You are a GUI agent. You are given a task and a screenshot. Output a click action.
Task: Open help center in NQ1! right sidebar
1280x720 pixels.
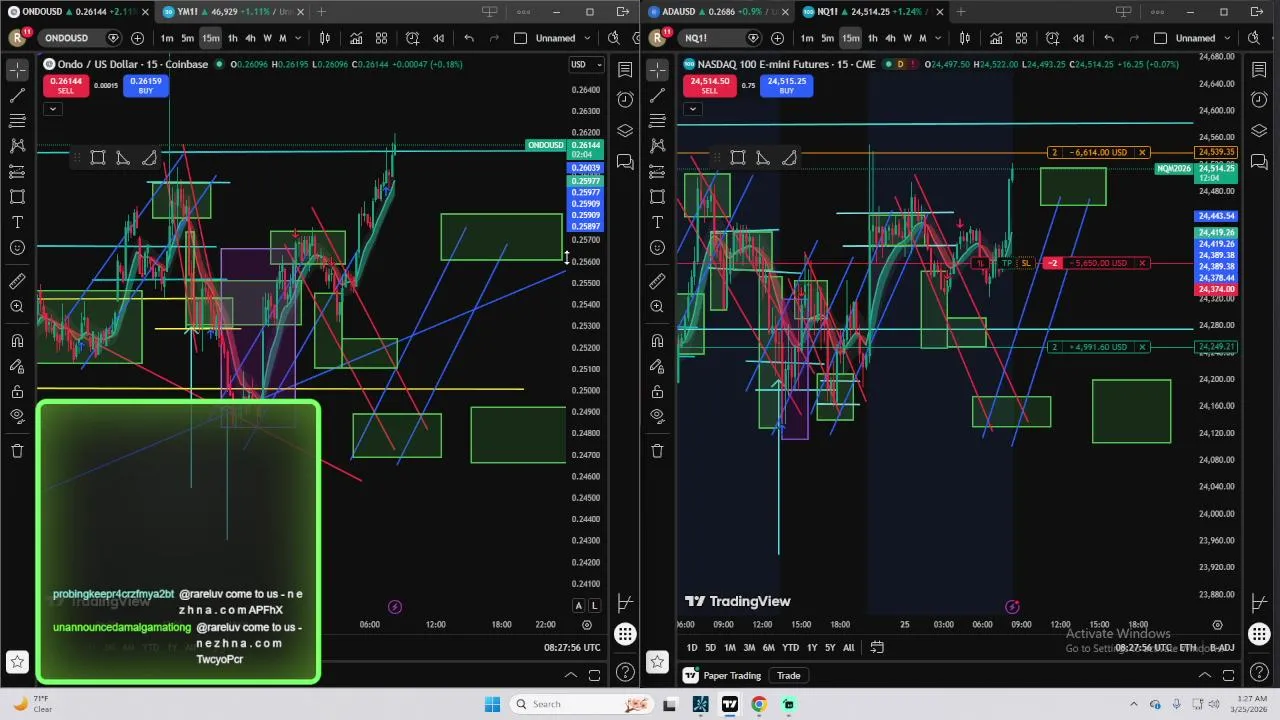coord(1259,672)
